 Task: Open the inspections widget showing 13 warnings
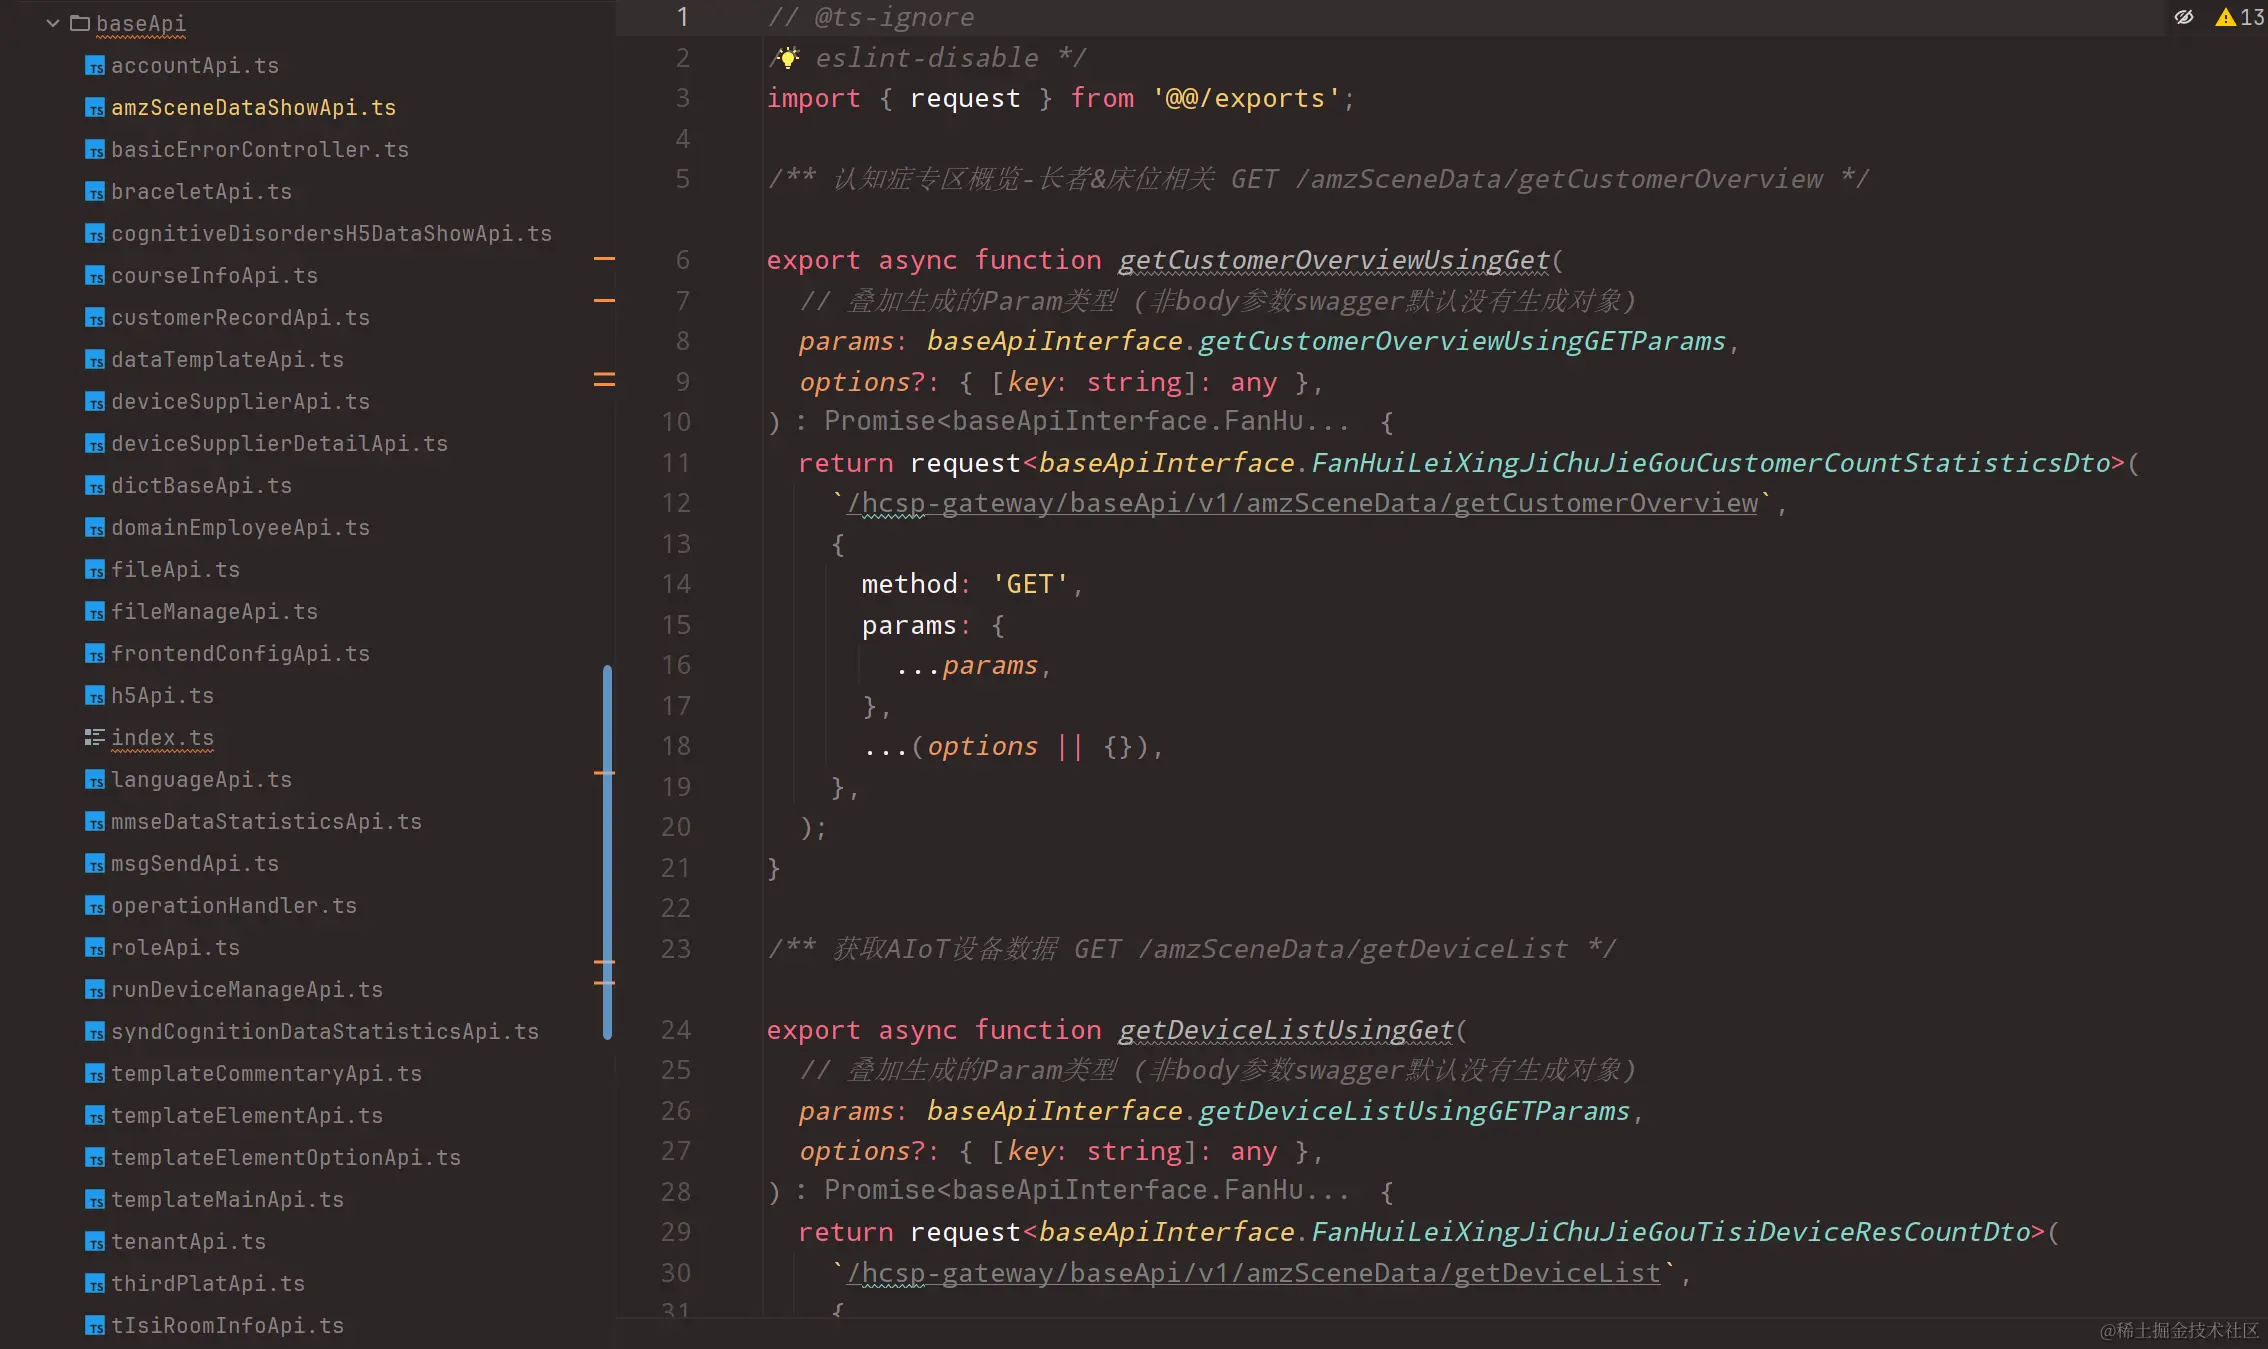[x=2237, y=17]
